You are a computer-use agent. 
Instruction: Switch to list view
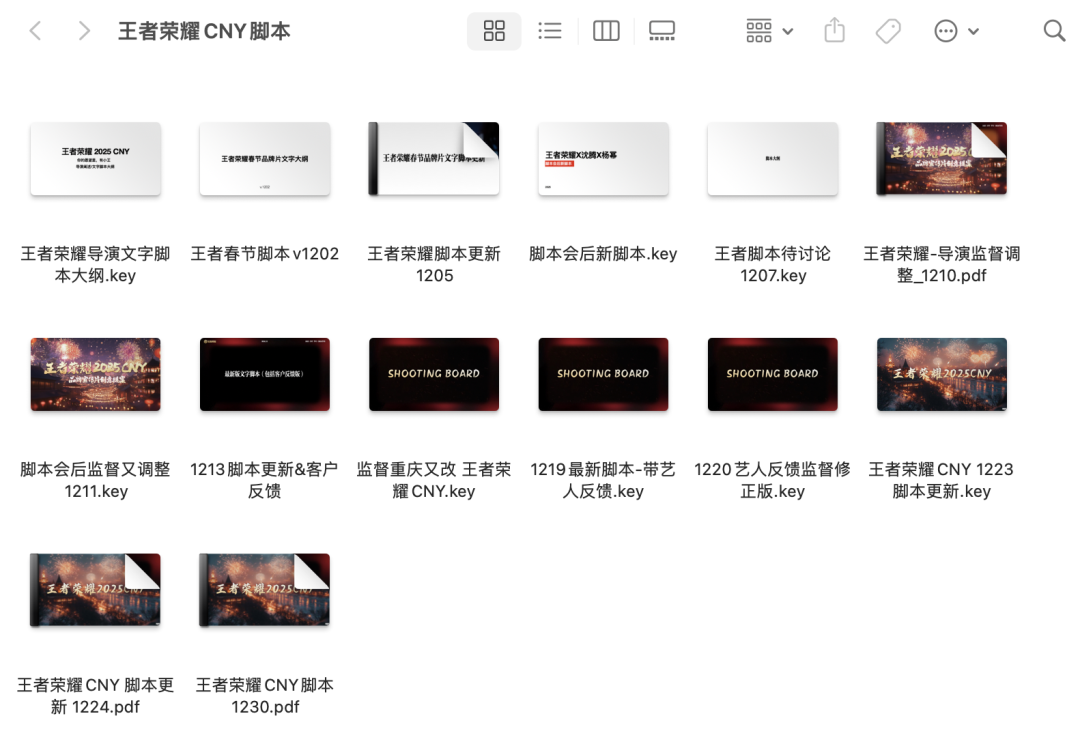[x=550, y=31]
